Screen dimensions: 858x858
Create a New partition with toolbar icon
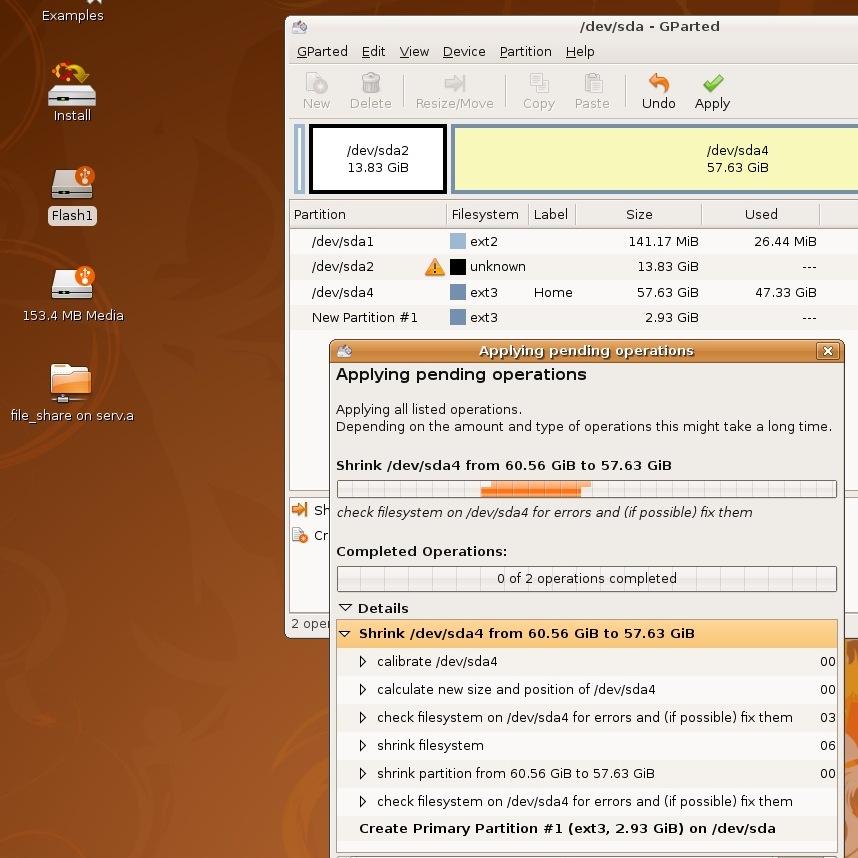coord(316,91)
